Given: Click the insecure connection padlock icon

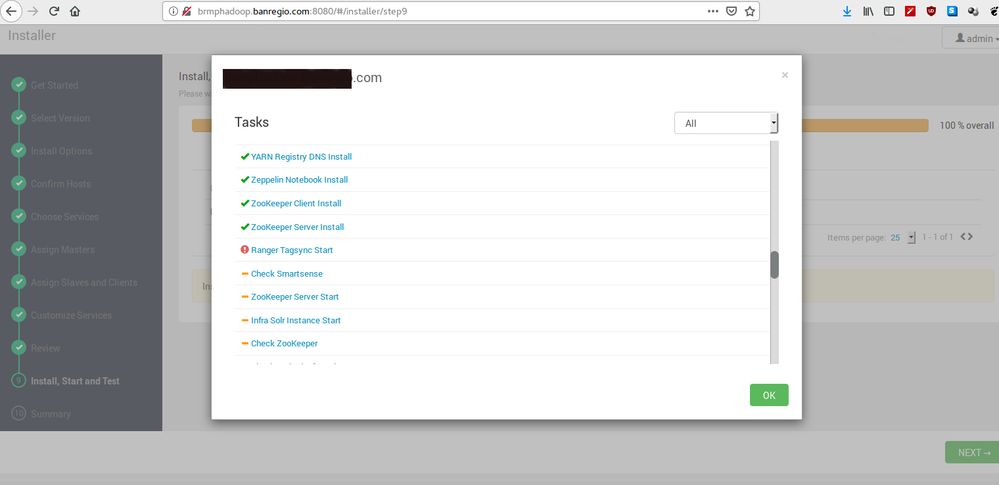Looking at the screenshot, I should tap(187, 11).
